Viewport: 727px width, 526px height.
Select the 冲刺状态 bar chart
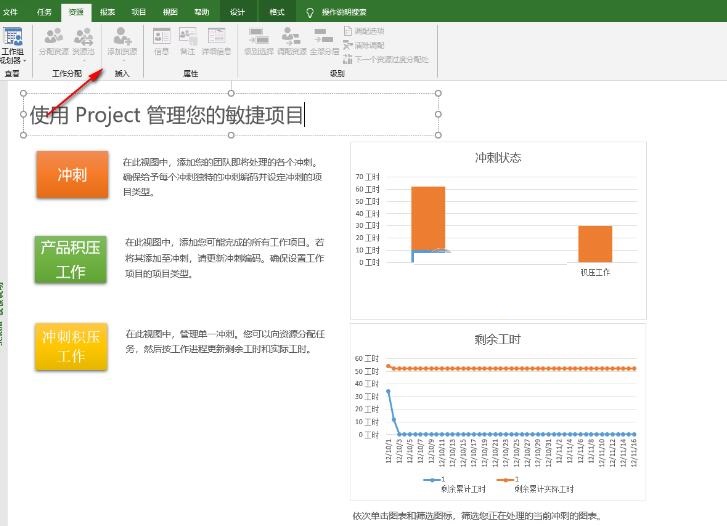[x=497, y=230]
